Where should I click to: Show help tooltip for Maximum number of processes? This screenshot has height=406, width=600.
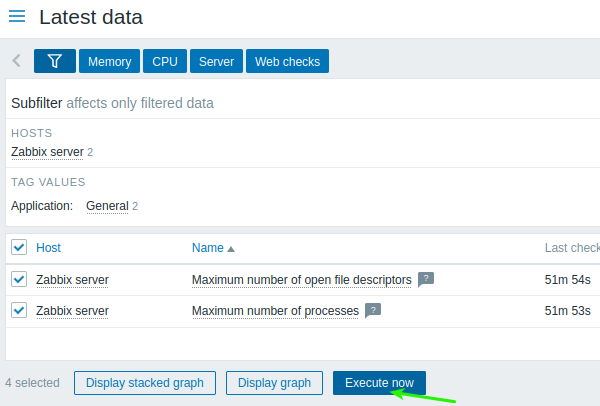click(x=373, y=310)
